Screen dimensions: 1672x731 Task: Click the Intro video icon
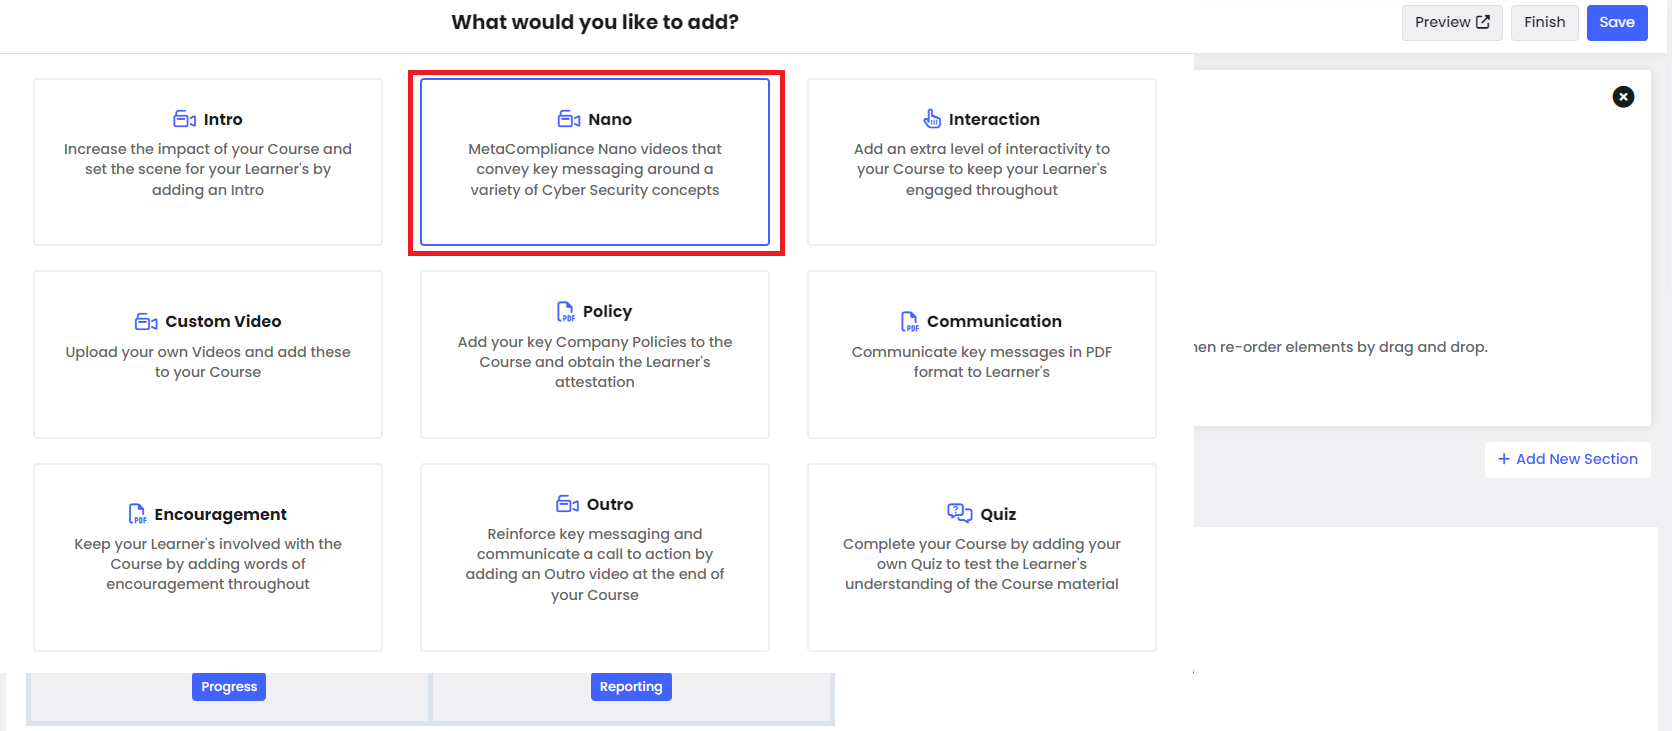184,119
